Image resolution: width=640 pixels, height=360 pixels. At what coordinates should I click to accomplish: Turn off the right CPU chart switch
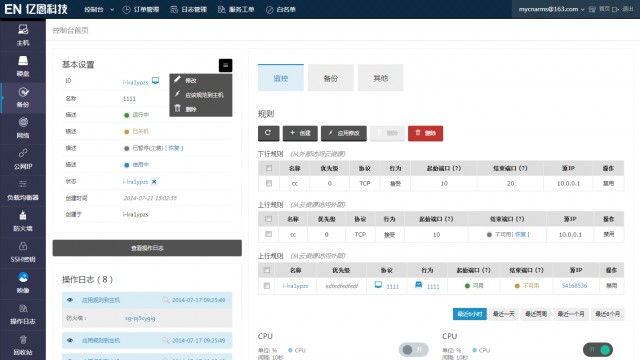598,350
